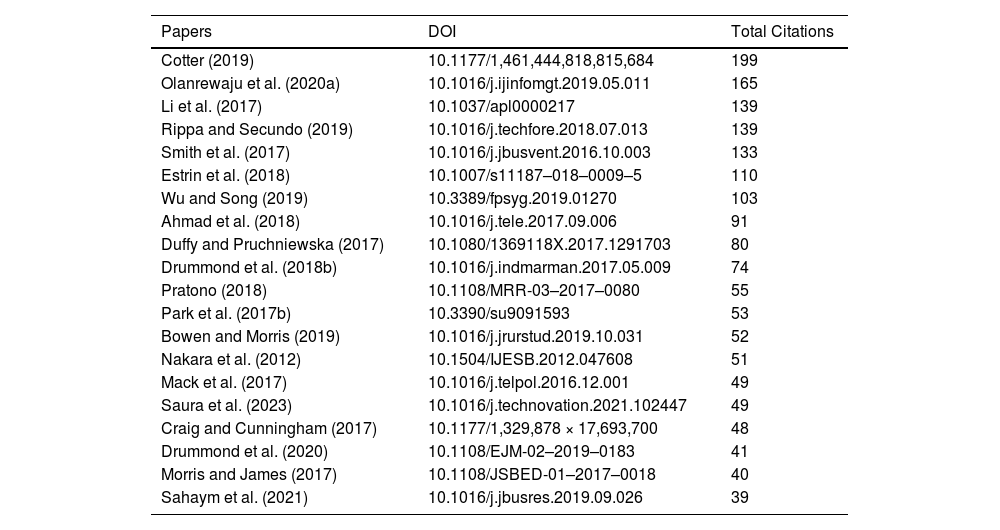Click Bowen and Morris (2019) citation

pos(250,336)
